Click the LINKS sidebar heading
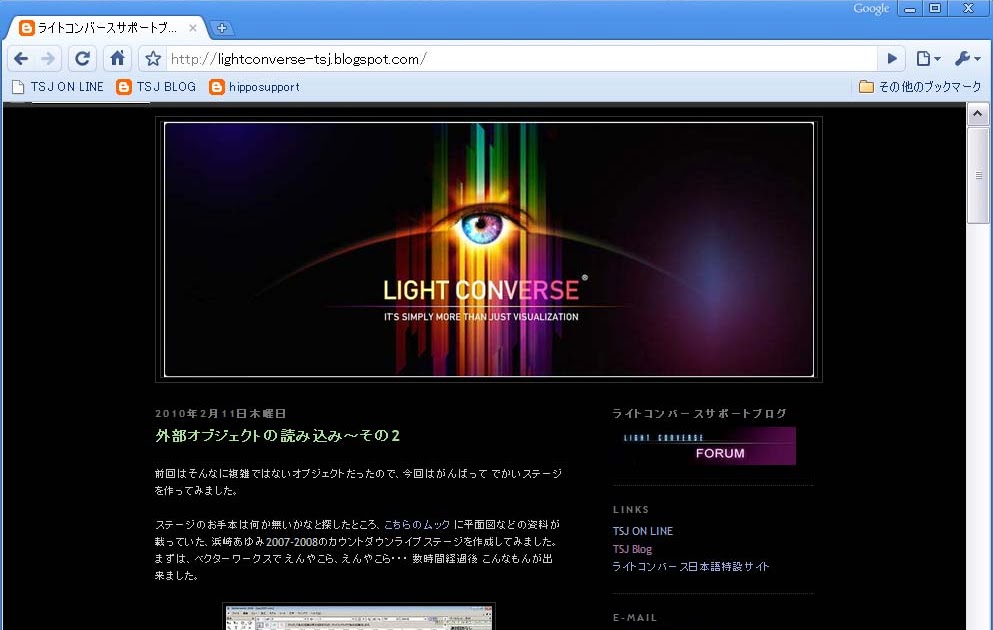The height and width of the screenshot is (630, 993). point(631,510)
